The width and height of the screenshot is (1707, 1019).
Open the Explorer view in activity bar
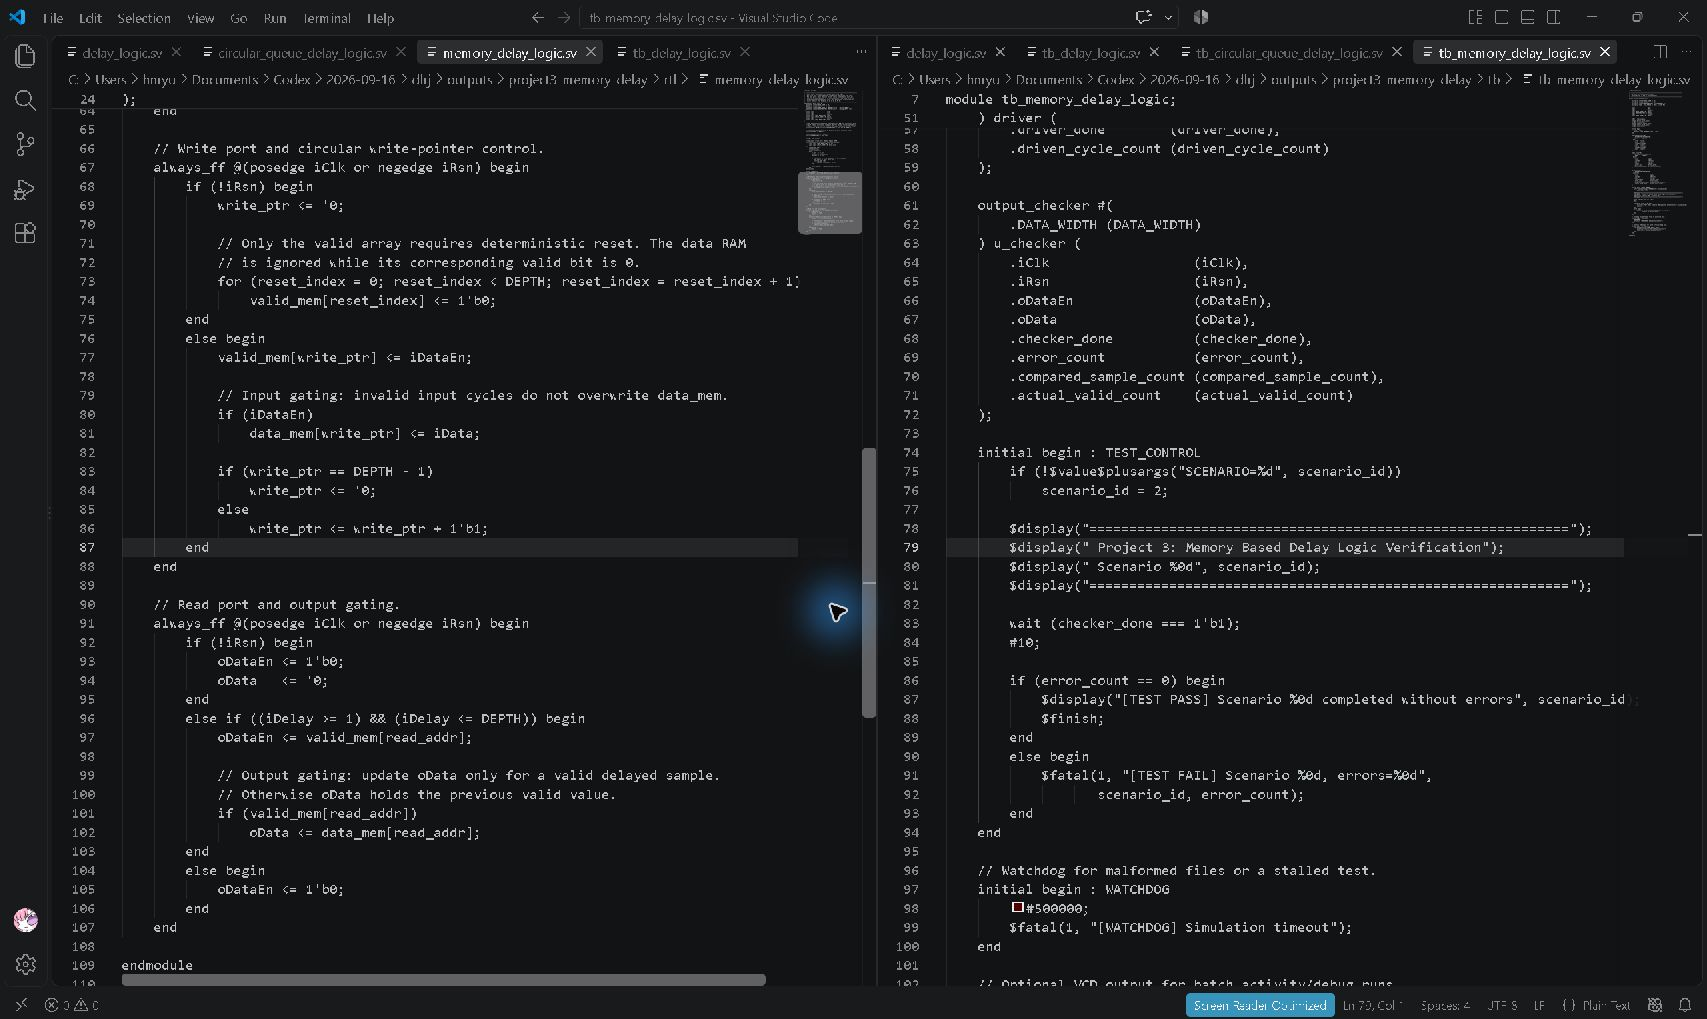(25, 56)
